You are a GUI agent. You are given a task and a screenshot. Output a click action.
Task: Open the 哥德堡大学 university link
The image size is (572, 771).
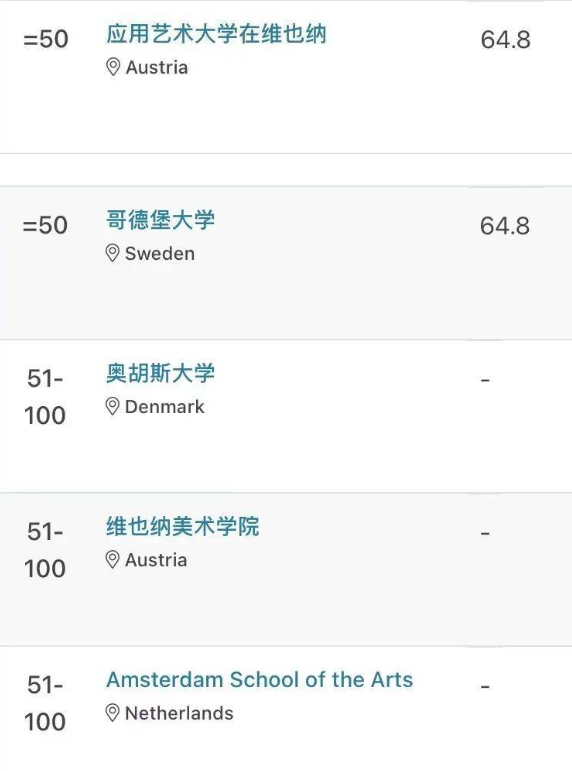coord(161,220)
